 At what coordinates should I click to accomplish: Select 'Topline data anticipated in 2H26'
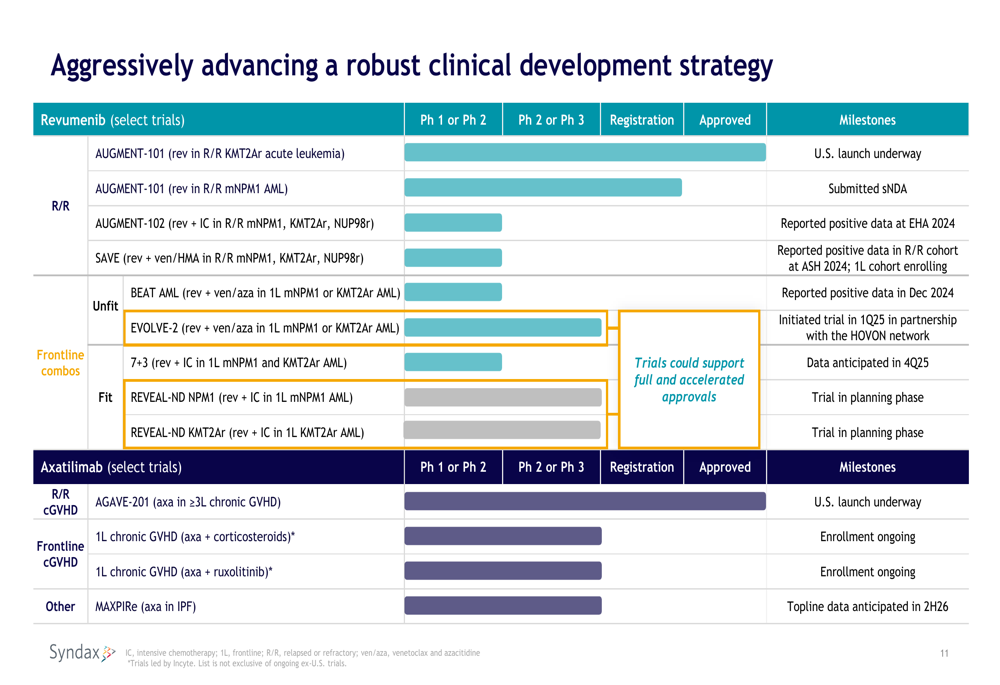coord(867,607)
